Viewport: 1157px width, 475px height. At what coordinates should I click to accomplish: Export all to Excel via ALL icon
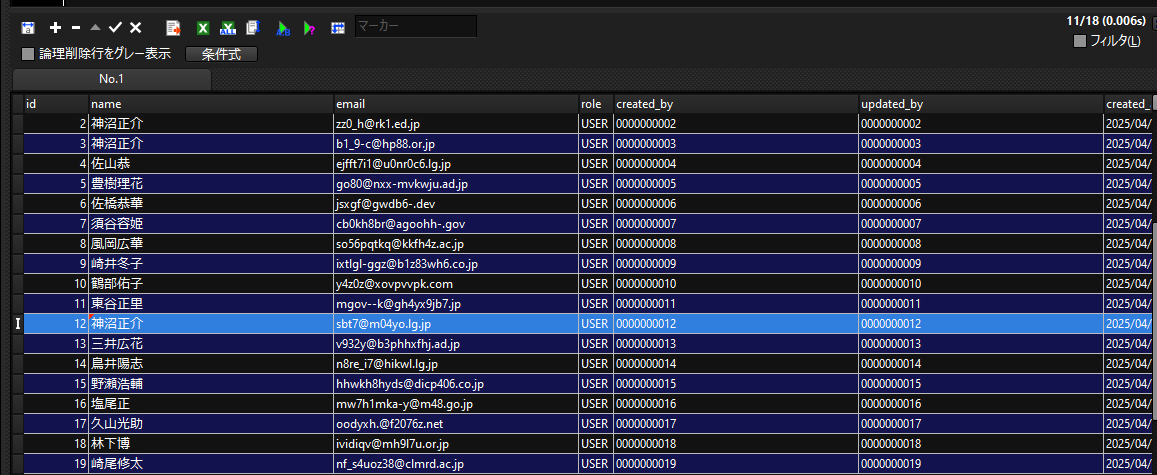[x=228, y=28]
